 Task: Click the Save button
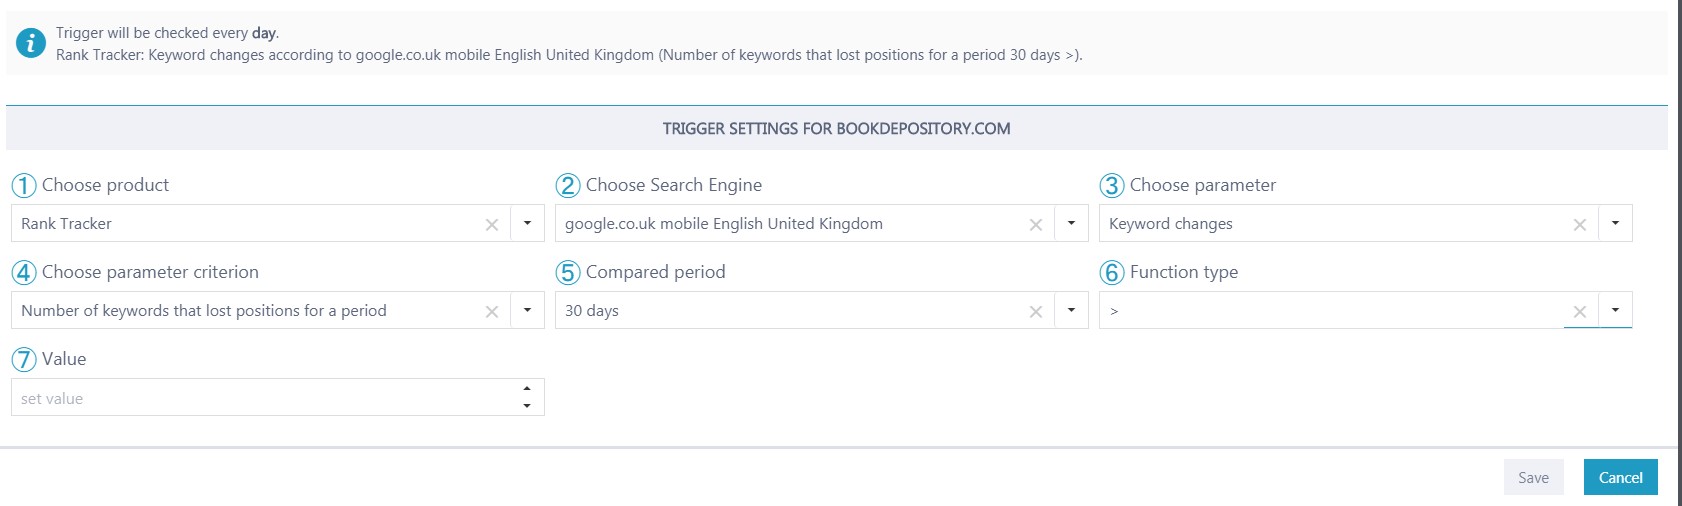[1533, 477]
